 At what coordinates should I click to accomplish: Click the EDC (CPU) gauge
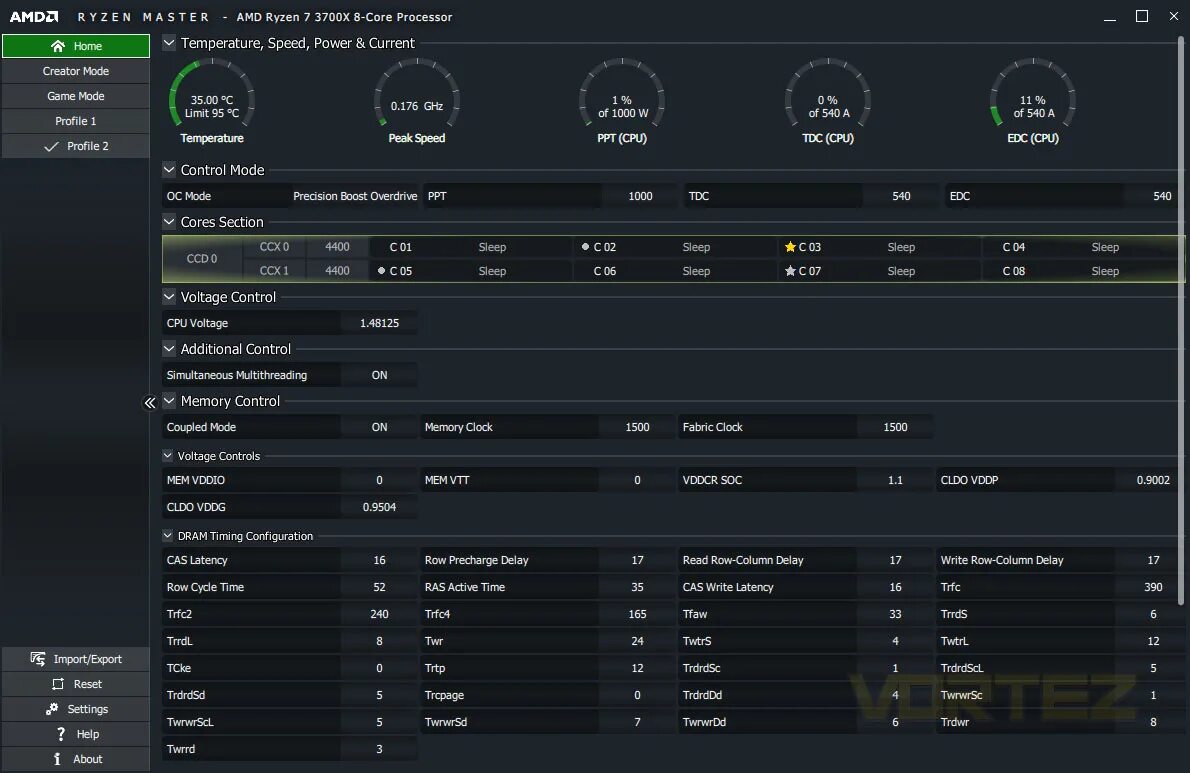[1033, 99]
